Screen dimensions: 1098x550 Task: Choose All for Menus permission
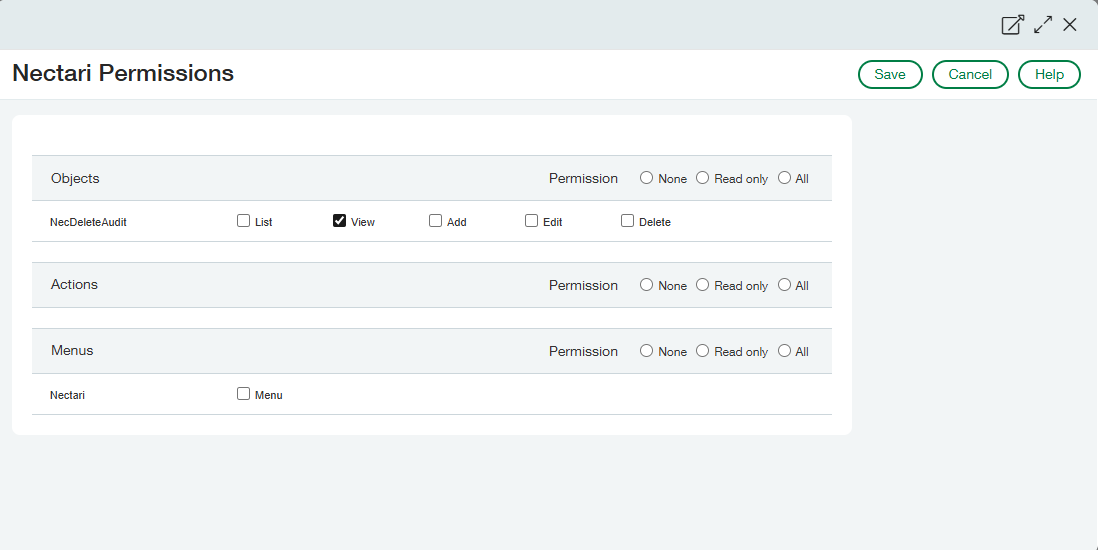[785, 351]
